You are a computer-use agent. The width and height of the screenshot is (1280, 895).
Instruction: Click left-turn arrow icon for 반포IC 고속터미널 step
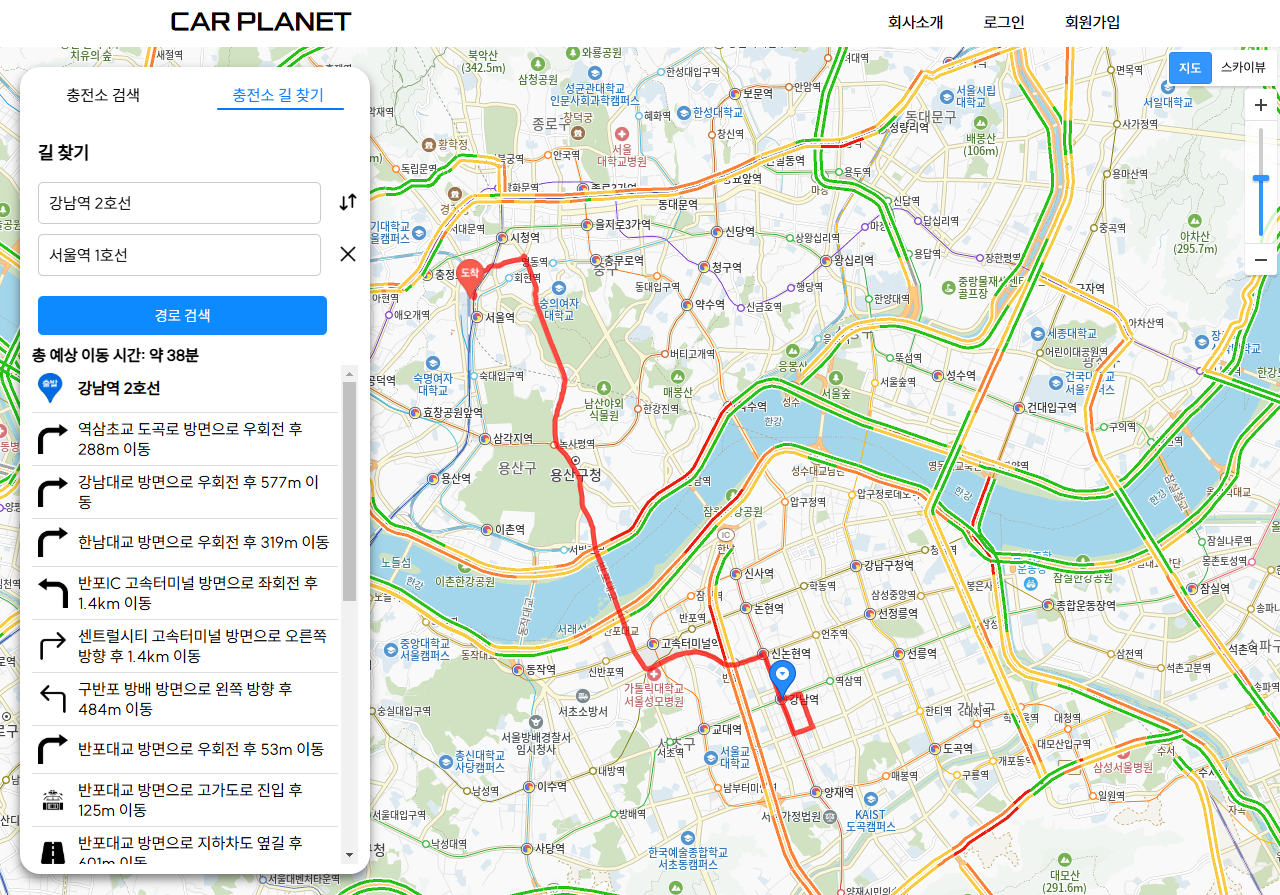[x=52, y=593]
